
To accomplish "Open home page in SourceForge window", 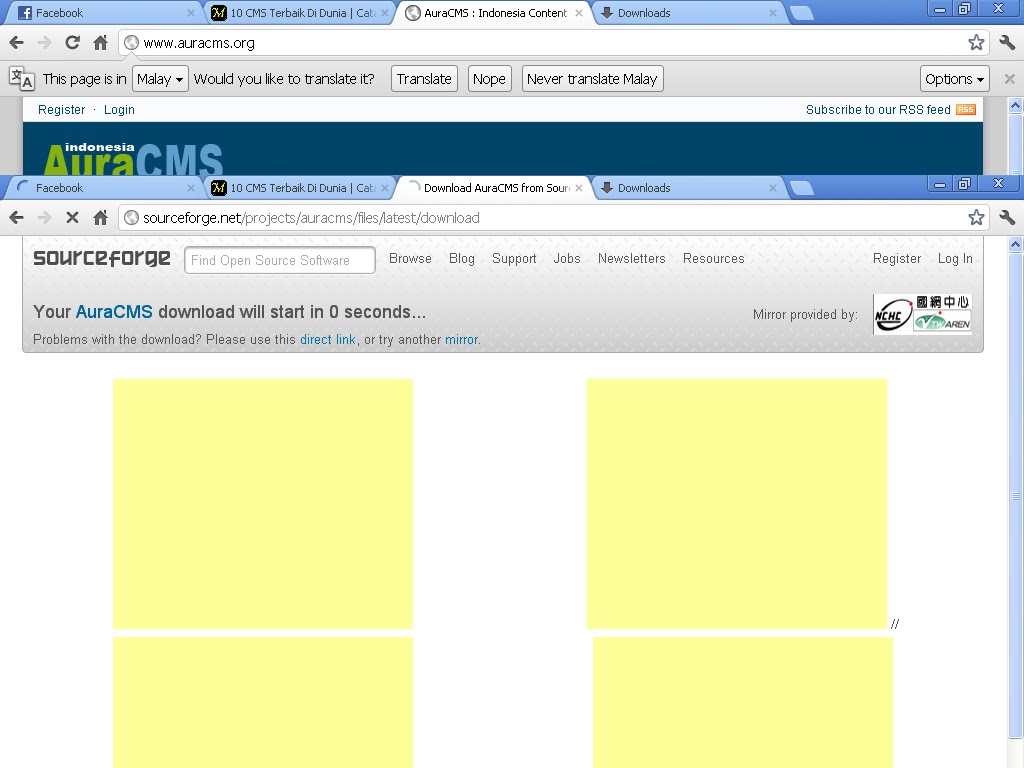I will [100, 218].
